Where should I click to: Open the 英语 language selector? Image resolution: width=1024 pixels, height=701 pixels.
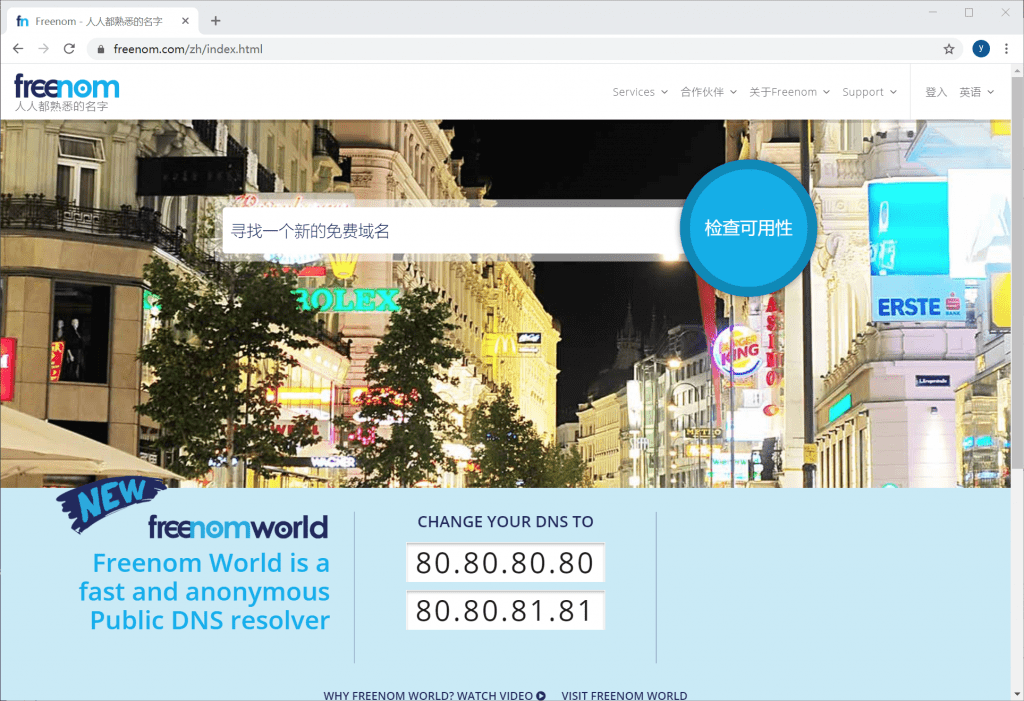(x=976, y=92)
